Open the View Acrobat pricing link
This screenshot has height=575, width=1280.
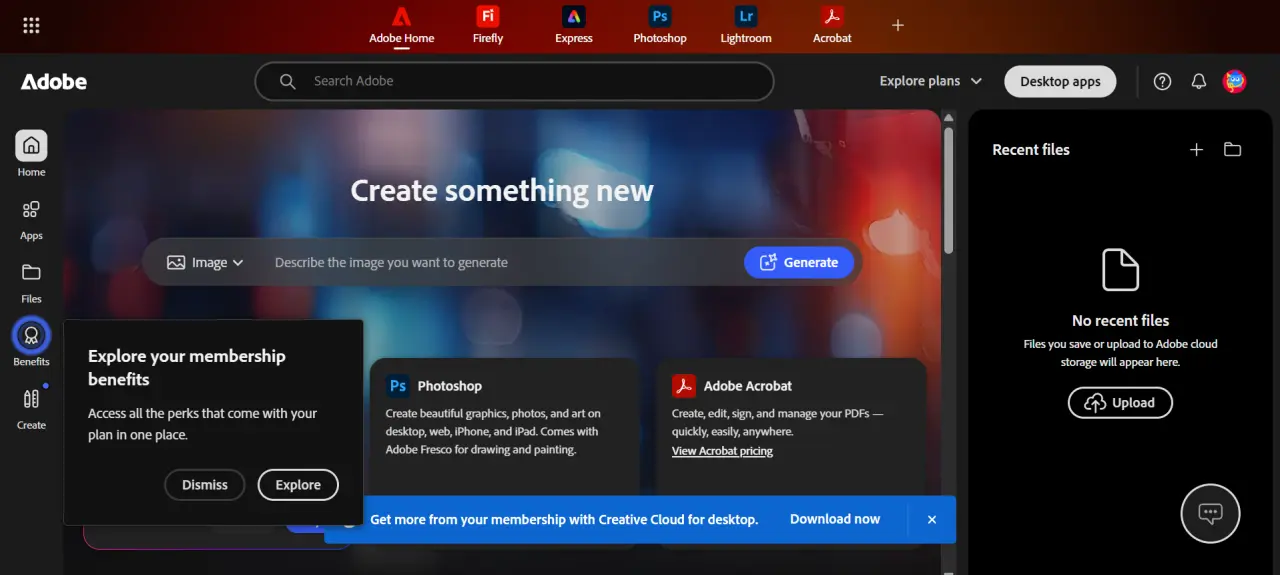click(x=722, y=451)
